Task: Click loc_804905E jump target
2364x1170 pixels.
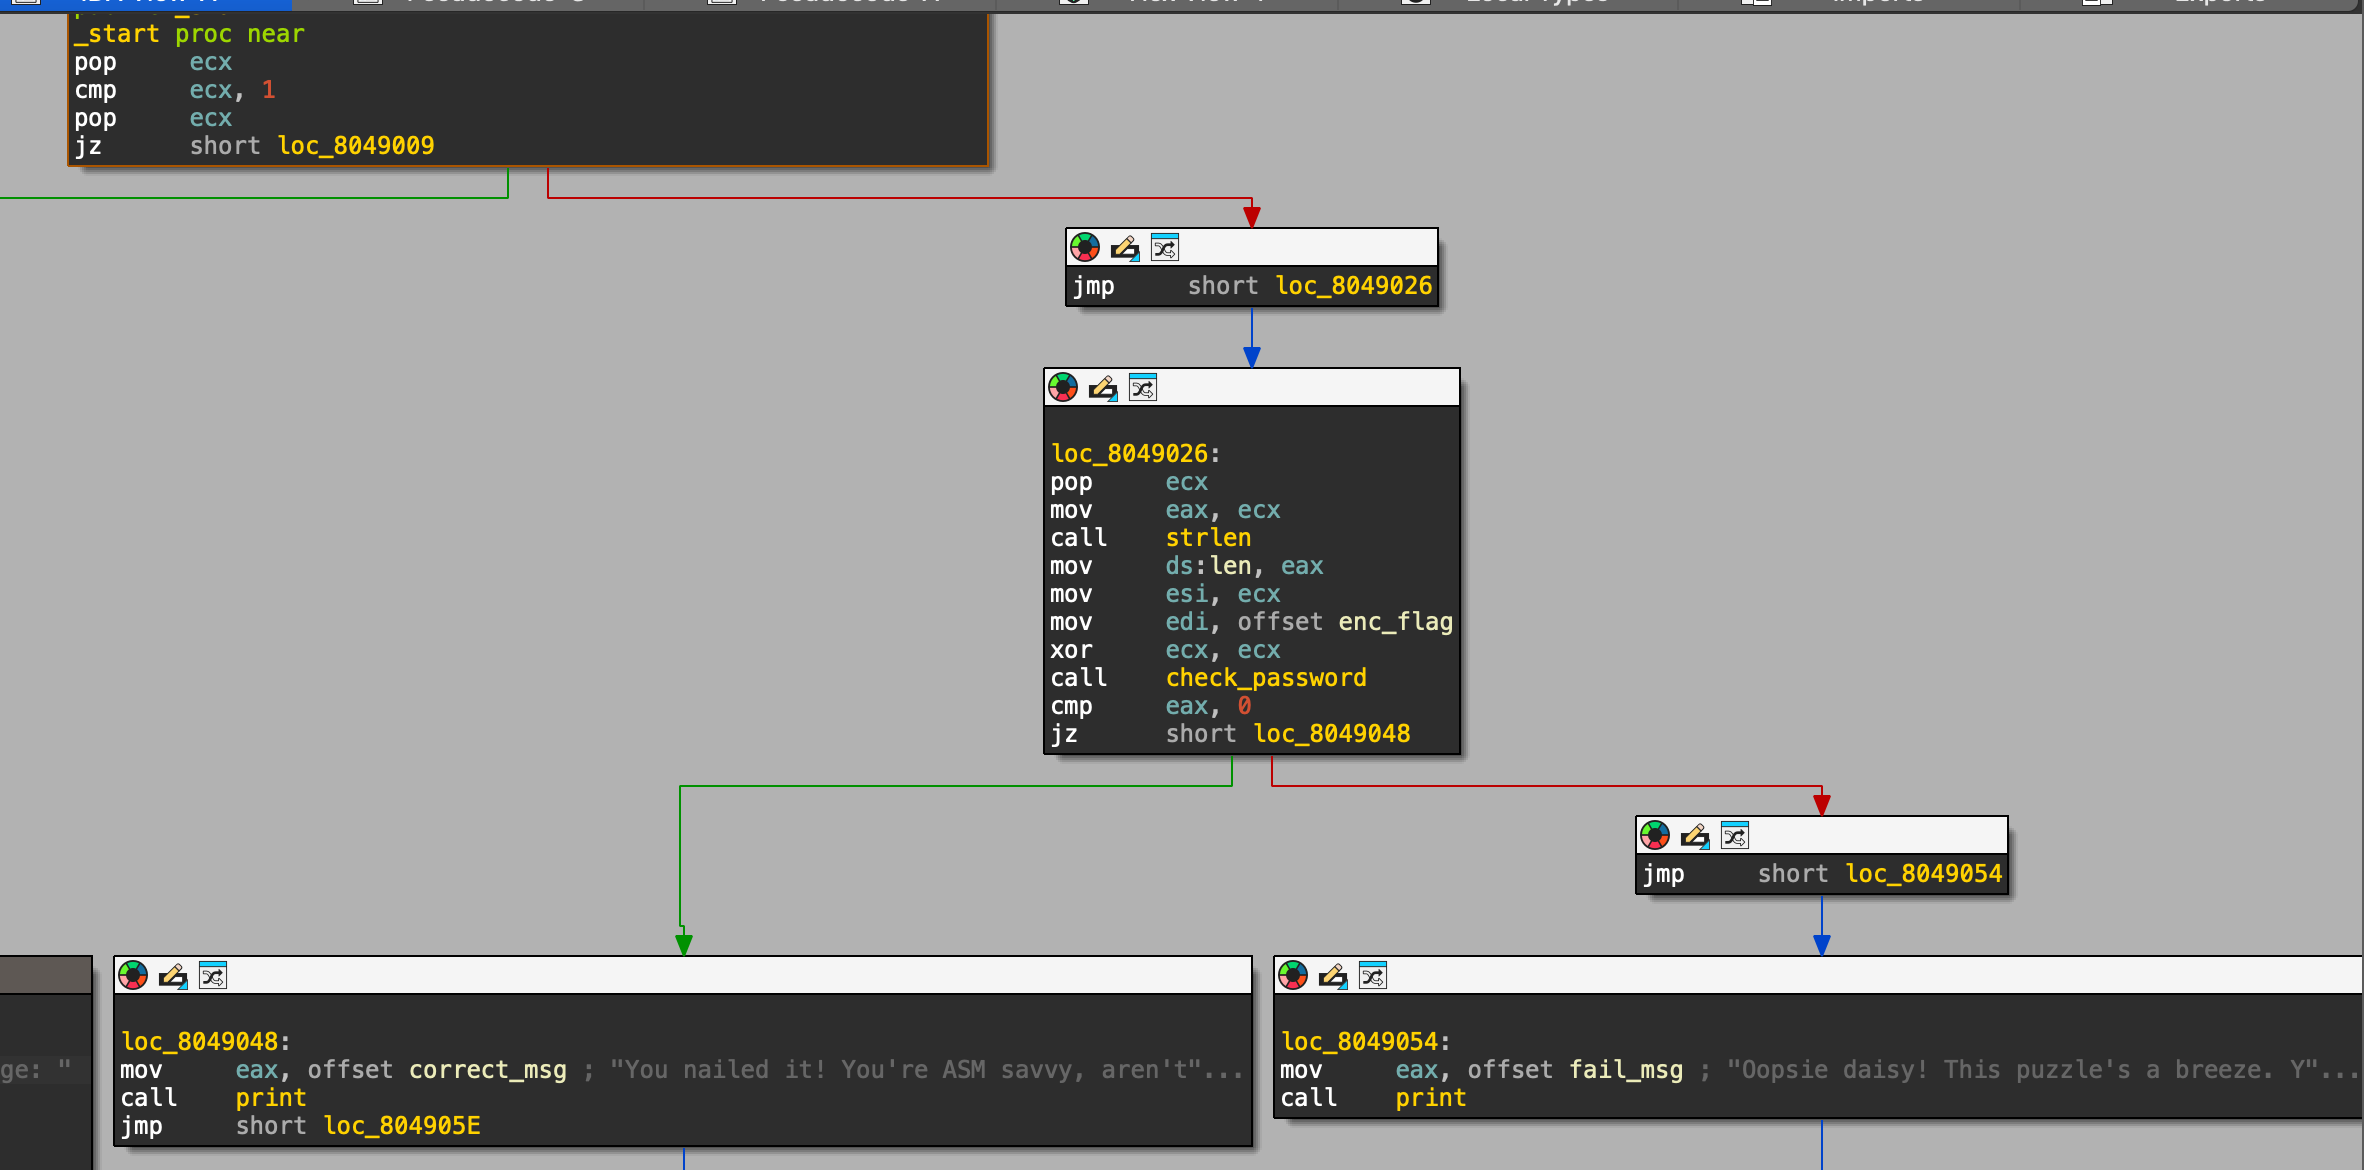Action: click(x=402, y=1126)
